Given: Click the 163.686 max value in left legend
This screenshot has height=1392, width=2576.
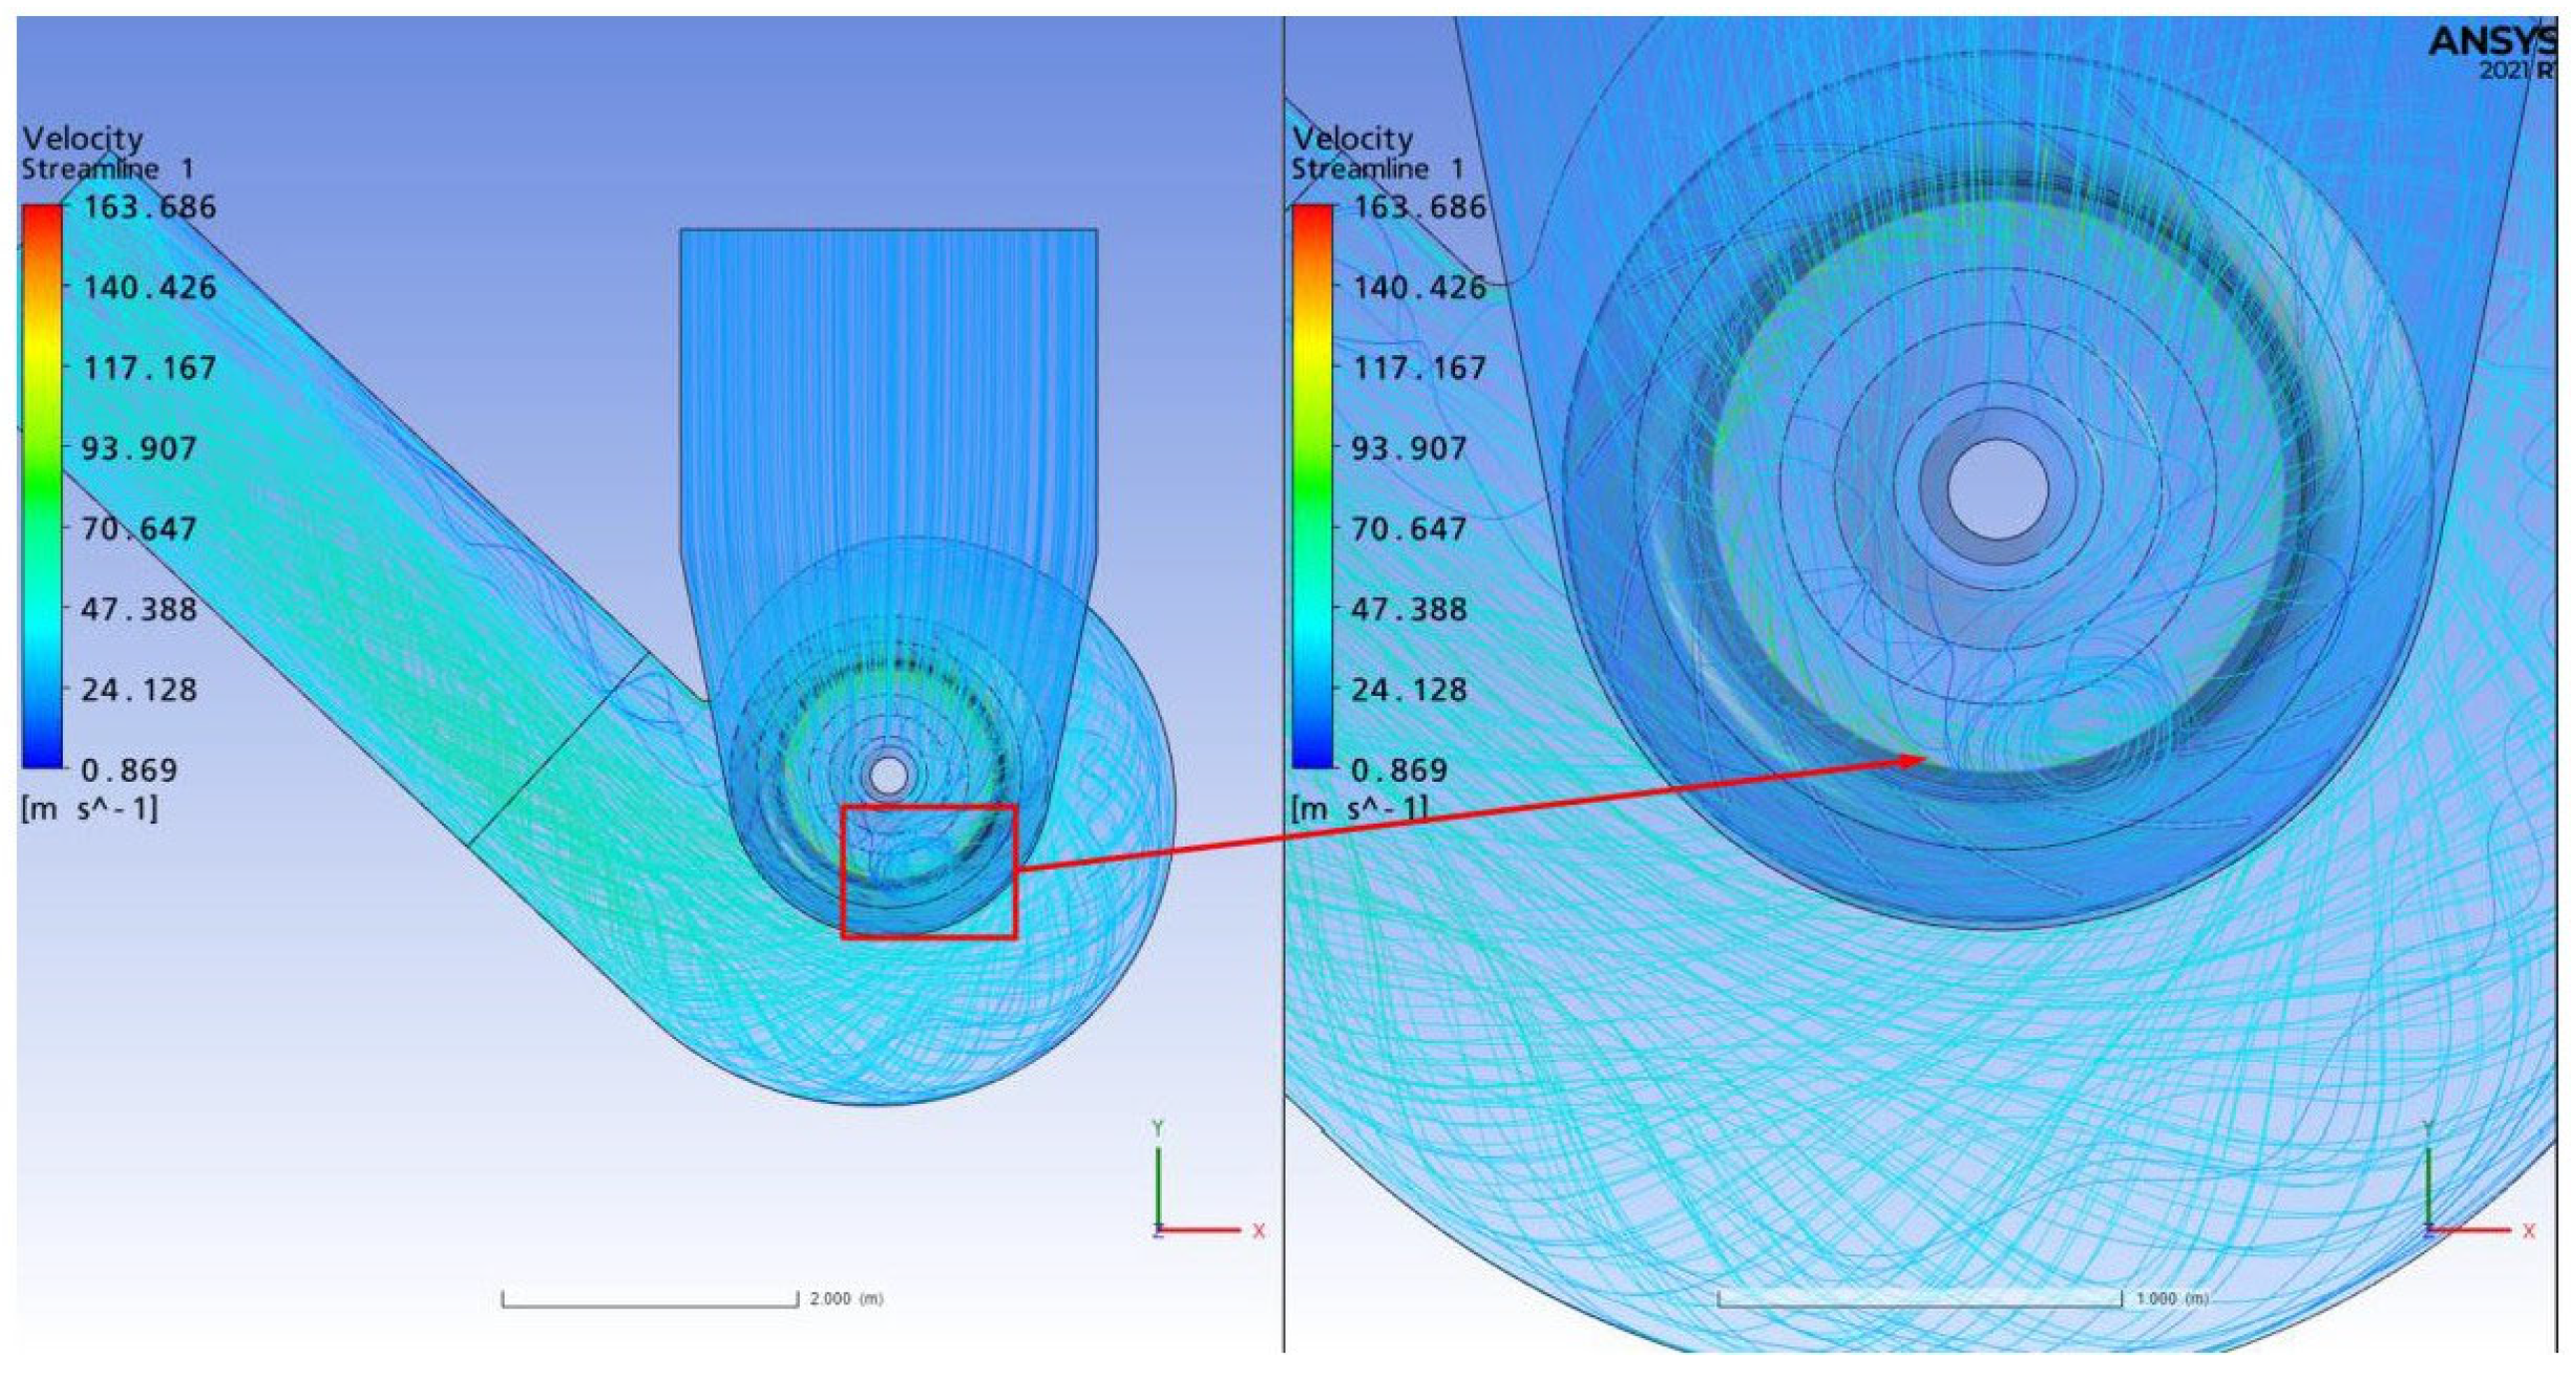Looking at the screenshot, I should [148, 207].
